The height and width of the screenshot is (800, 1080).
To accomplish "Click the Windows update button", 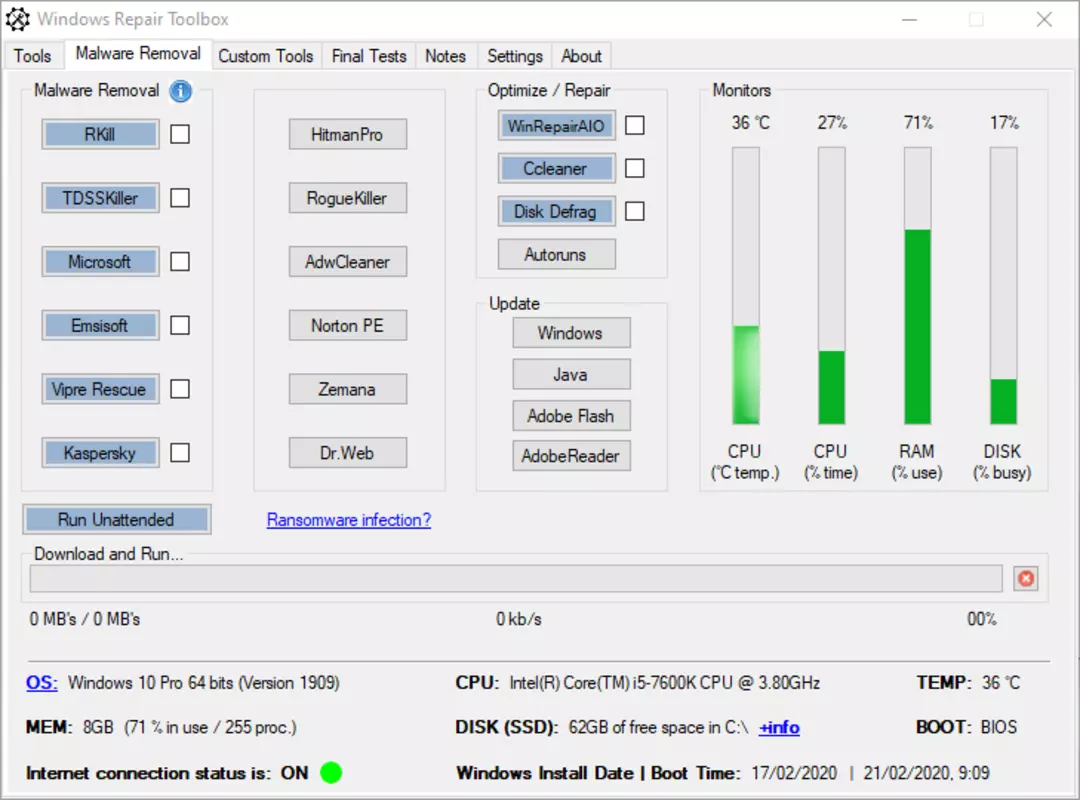I will 571,333.
